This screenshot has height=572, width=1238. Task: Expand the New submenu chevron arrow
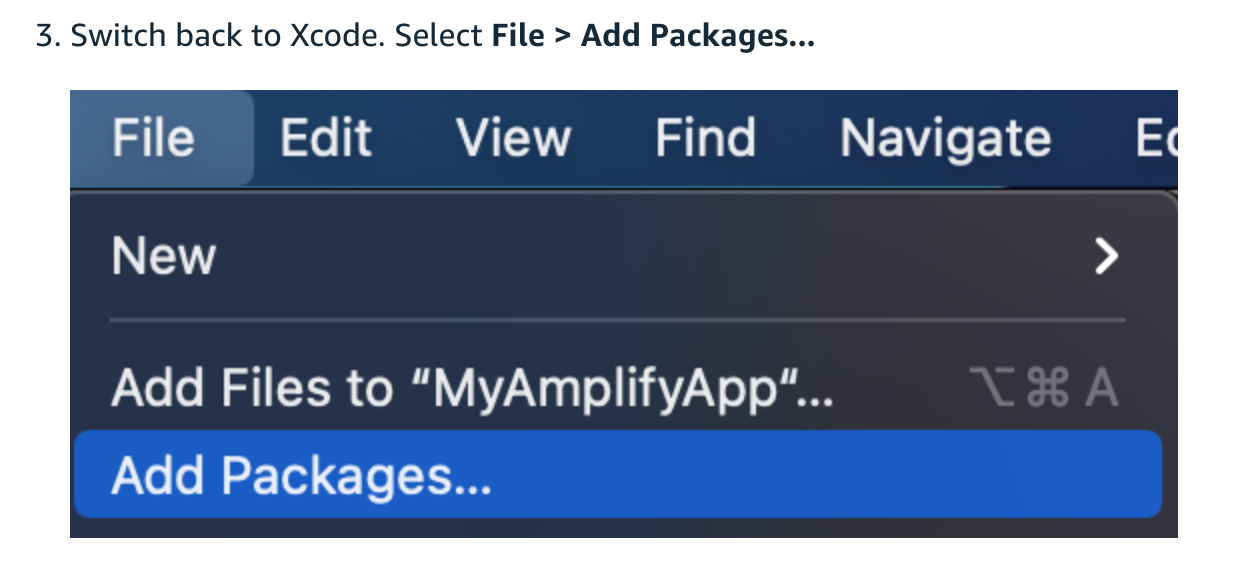(x=1106, y=257)
